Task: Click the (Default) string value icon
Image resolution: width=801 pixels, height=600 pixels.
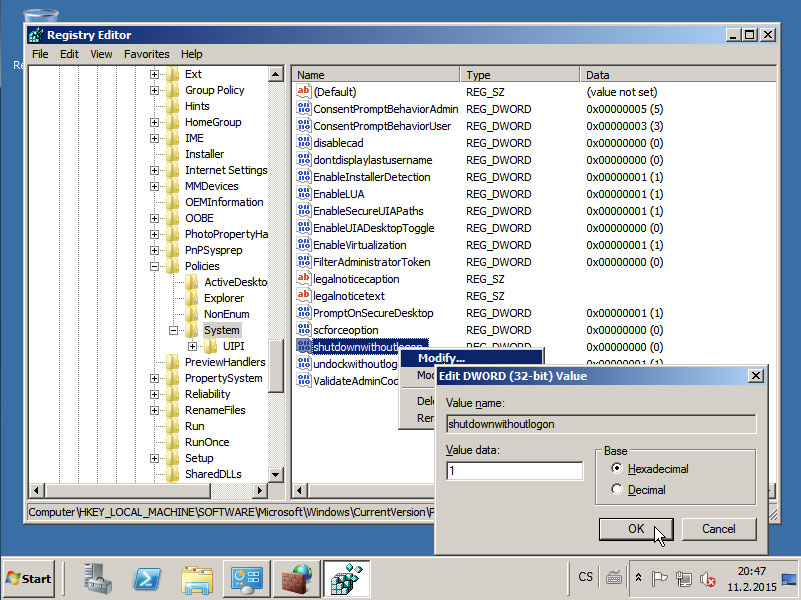Action: [304, 92]
